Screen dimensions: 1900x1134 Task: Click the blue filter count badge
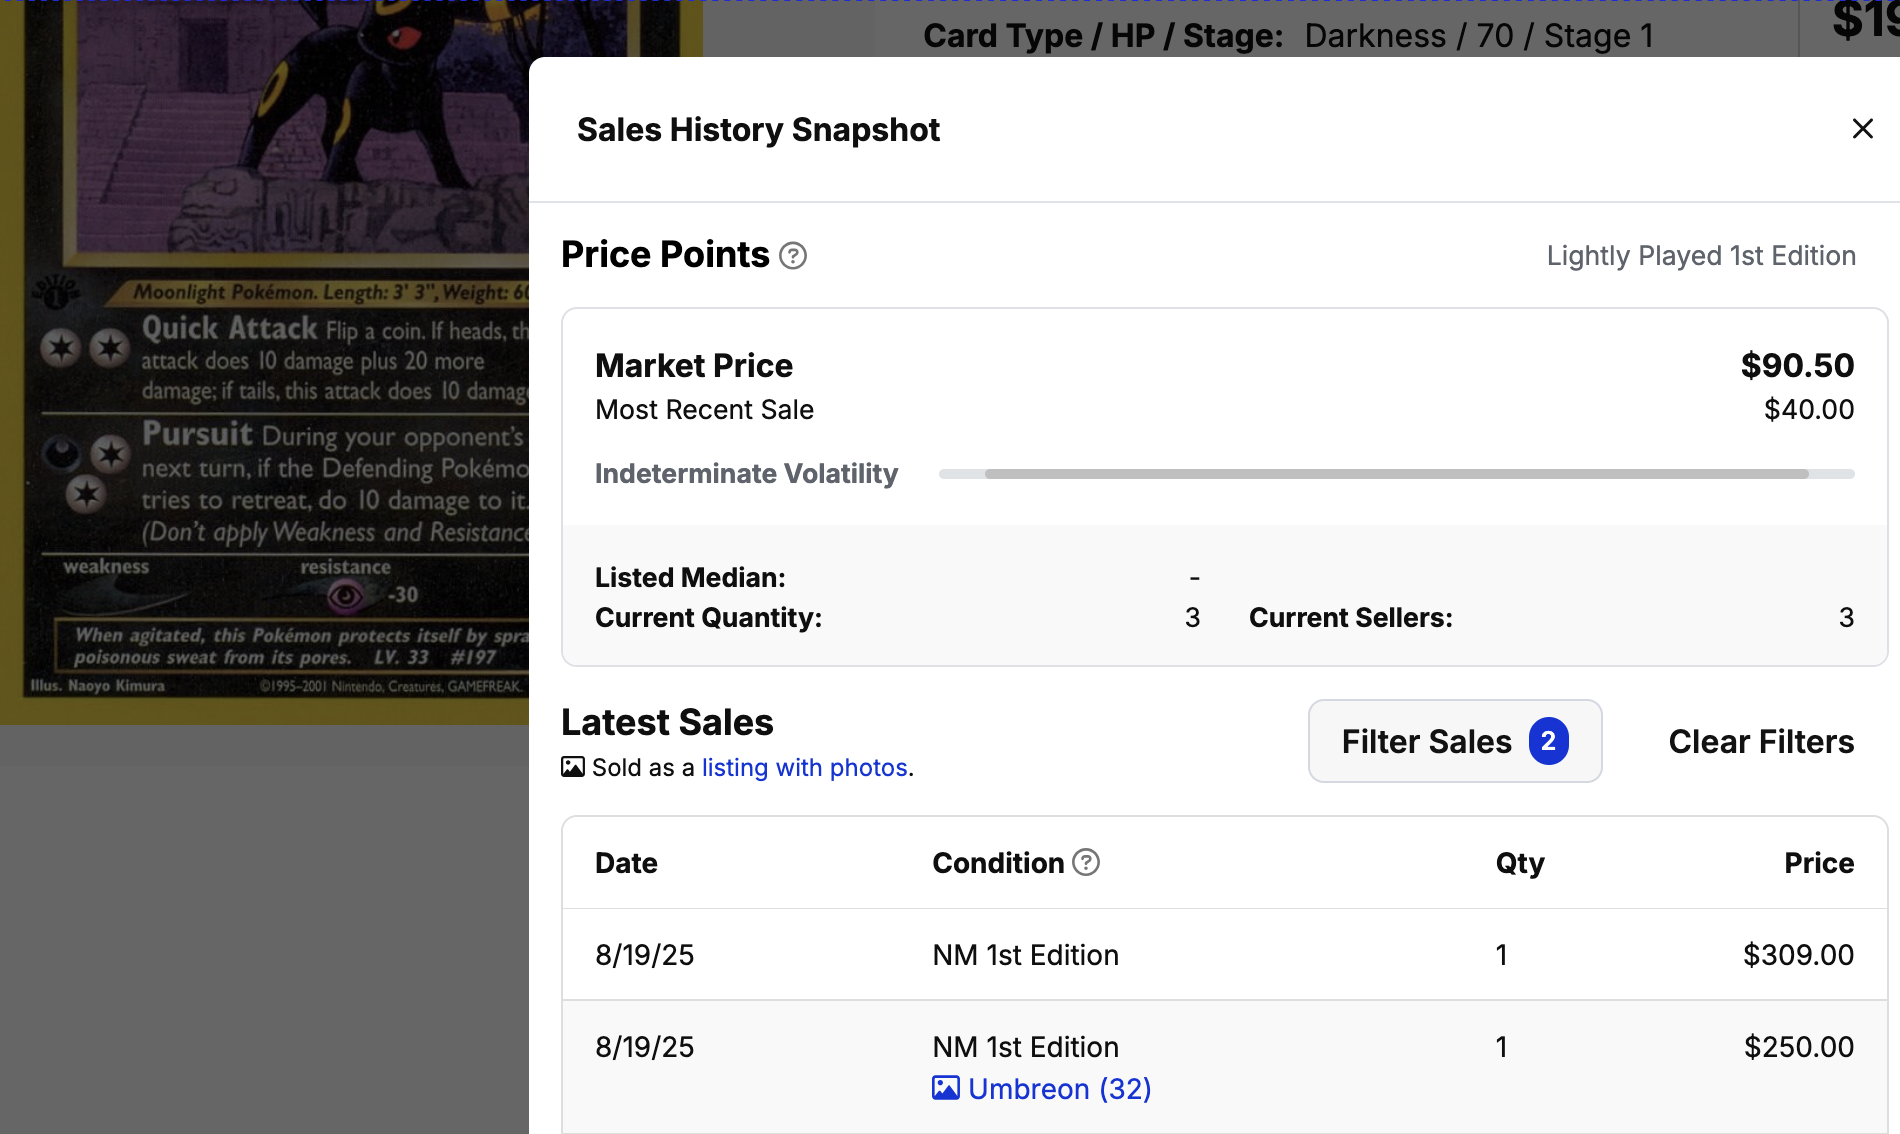(x=1548, y=741)
